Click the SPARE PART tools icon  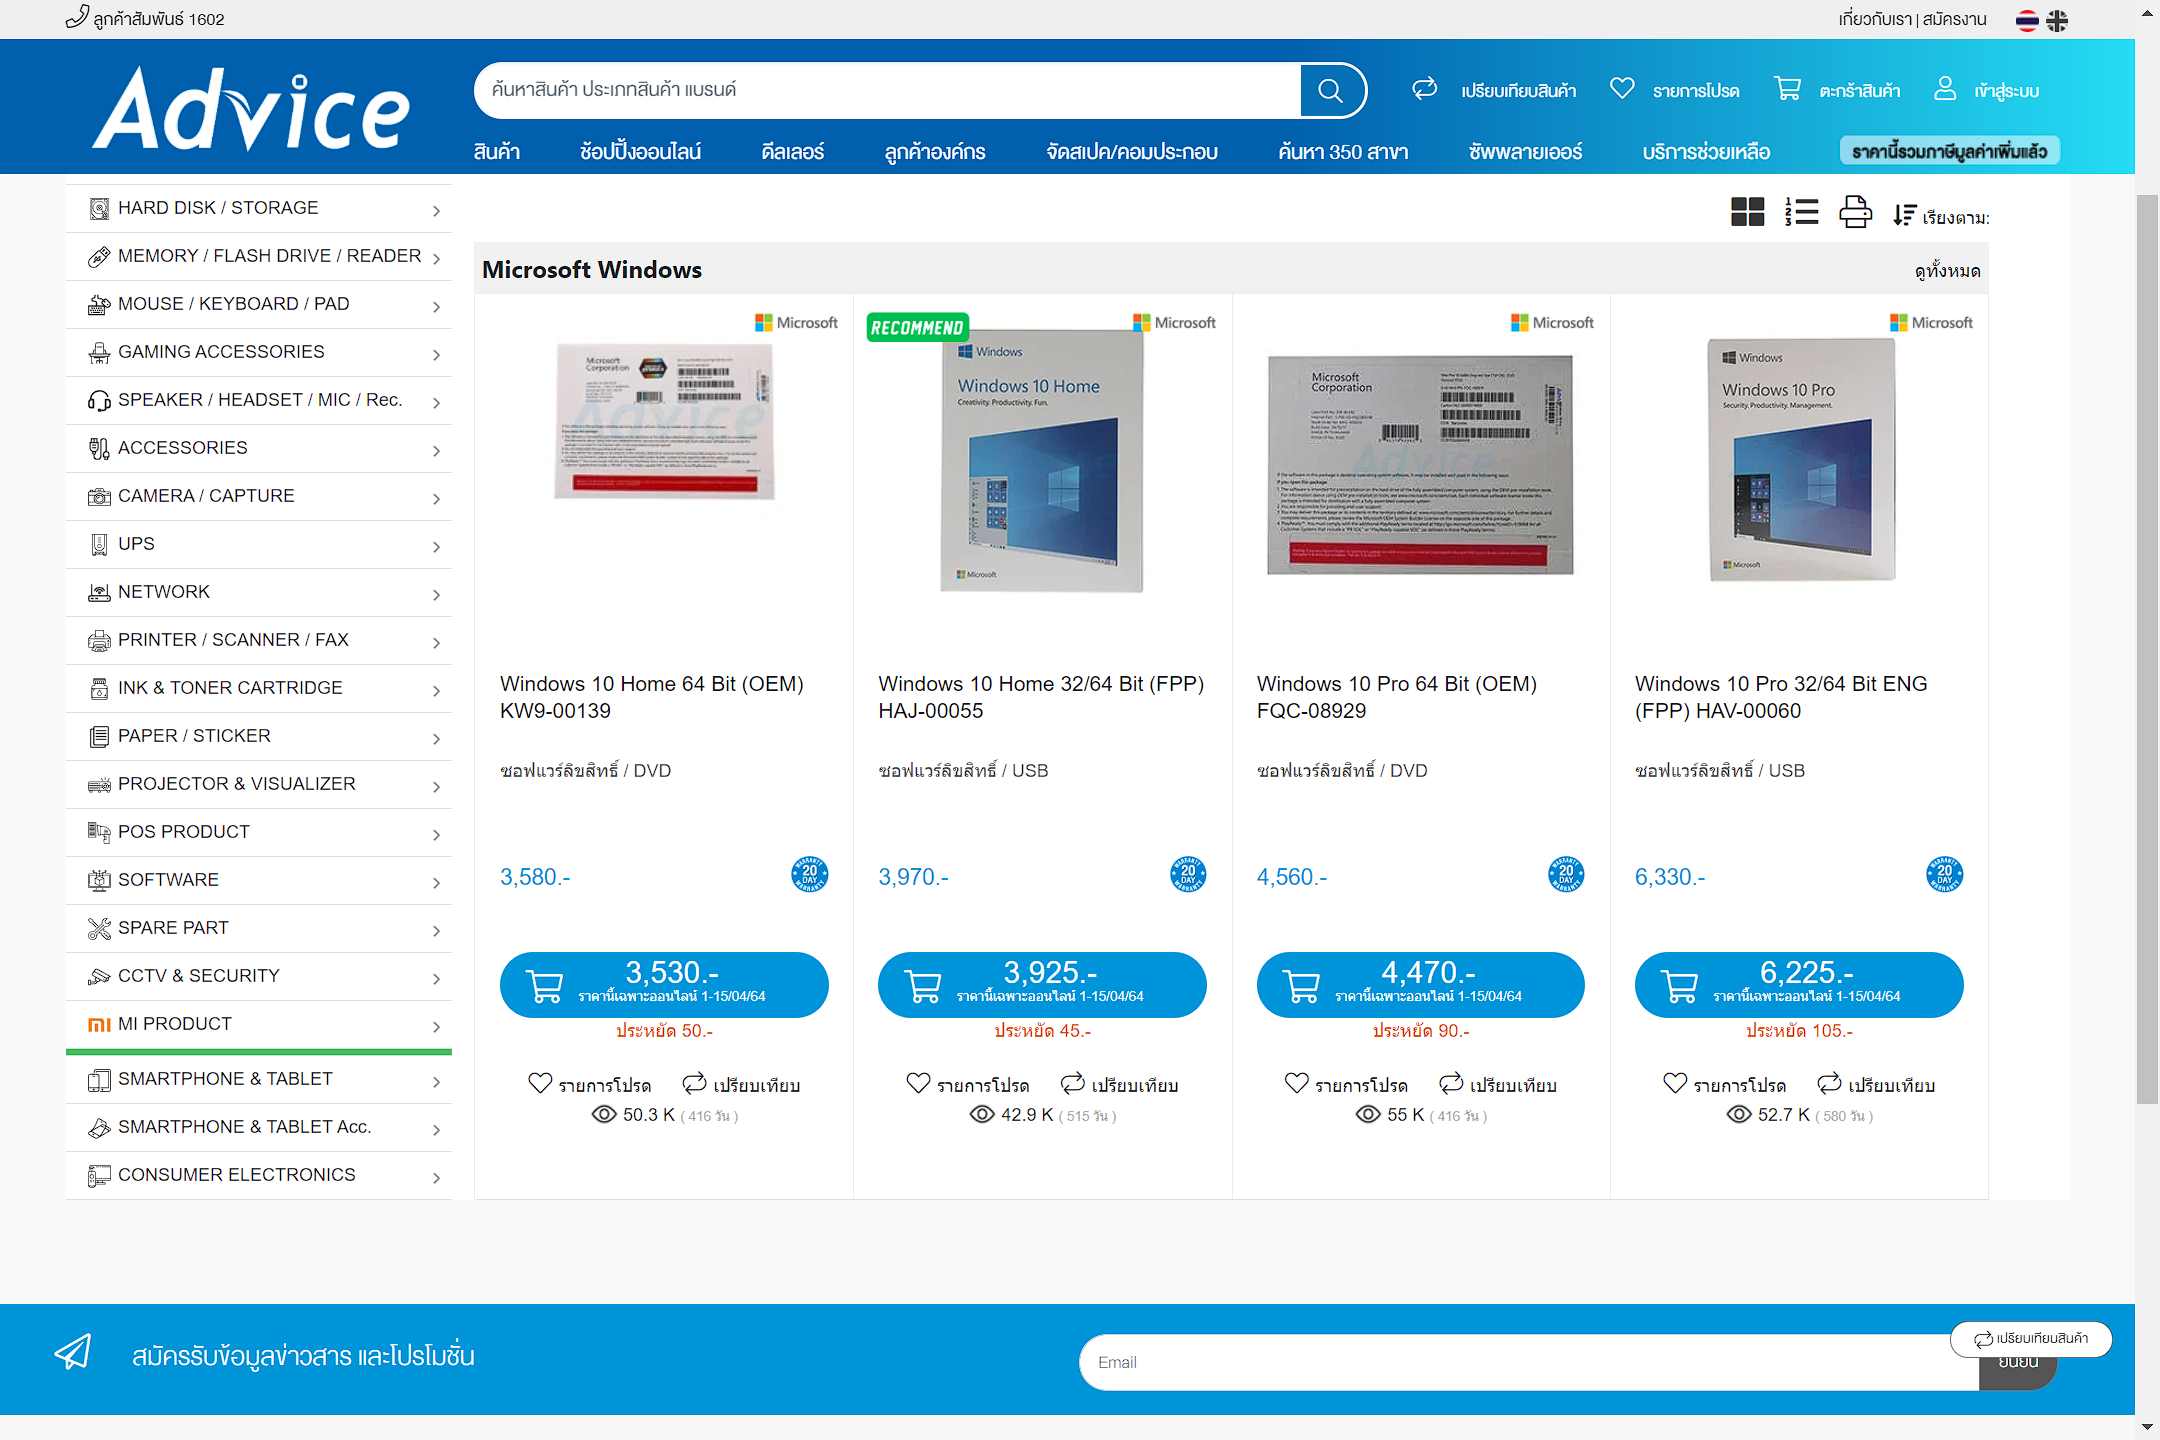[x=99, y=929]
